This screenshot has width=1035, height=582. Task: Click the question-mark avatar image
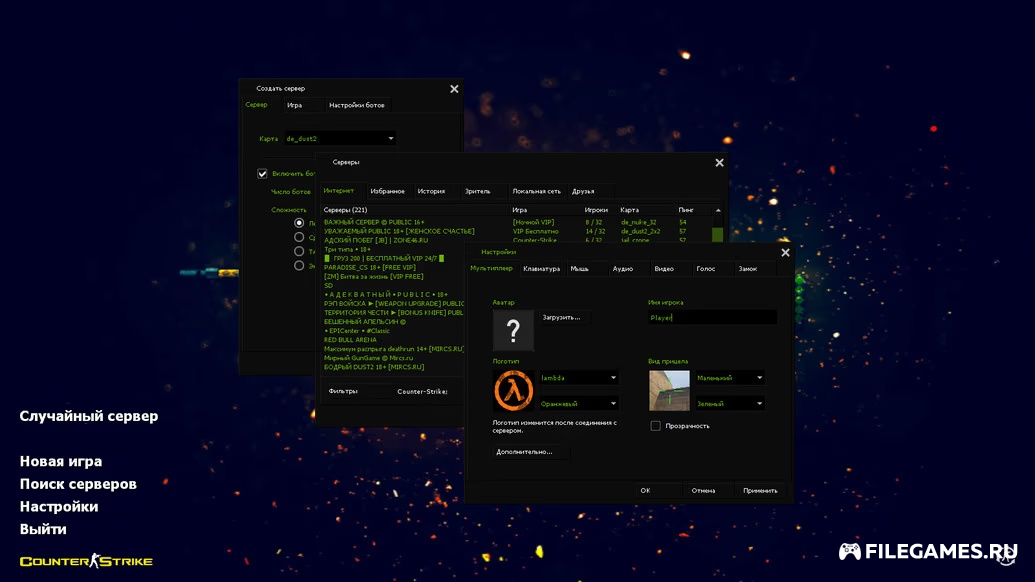click(x=513, y=330)
